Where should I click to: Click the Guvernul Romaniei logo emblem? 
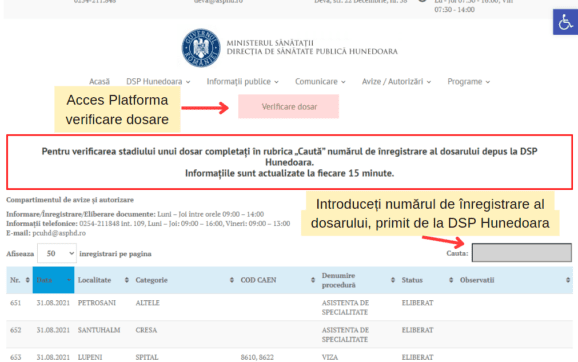(201, 48)
